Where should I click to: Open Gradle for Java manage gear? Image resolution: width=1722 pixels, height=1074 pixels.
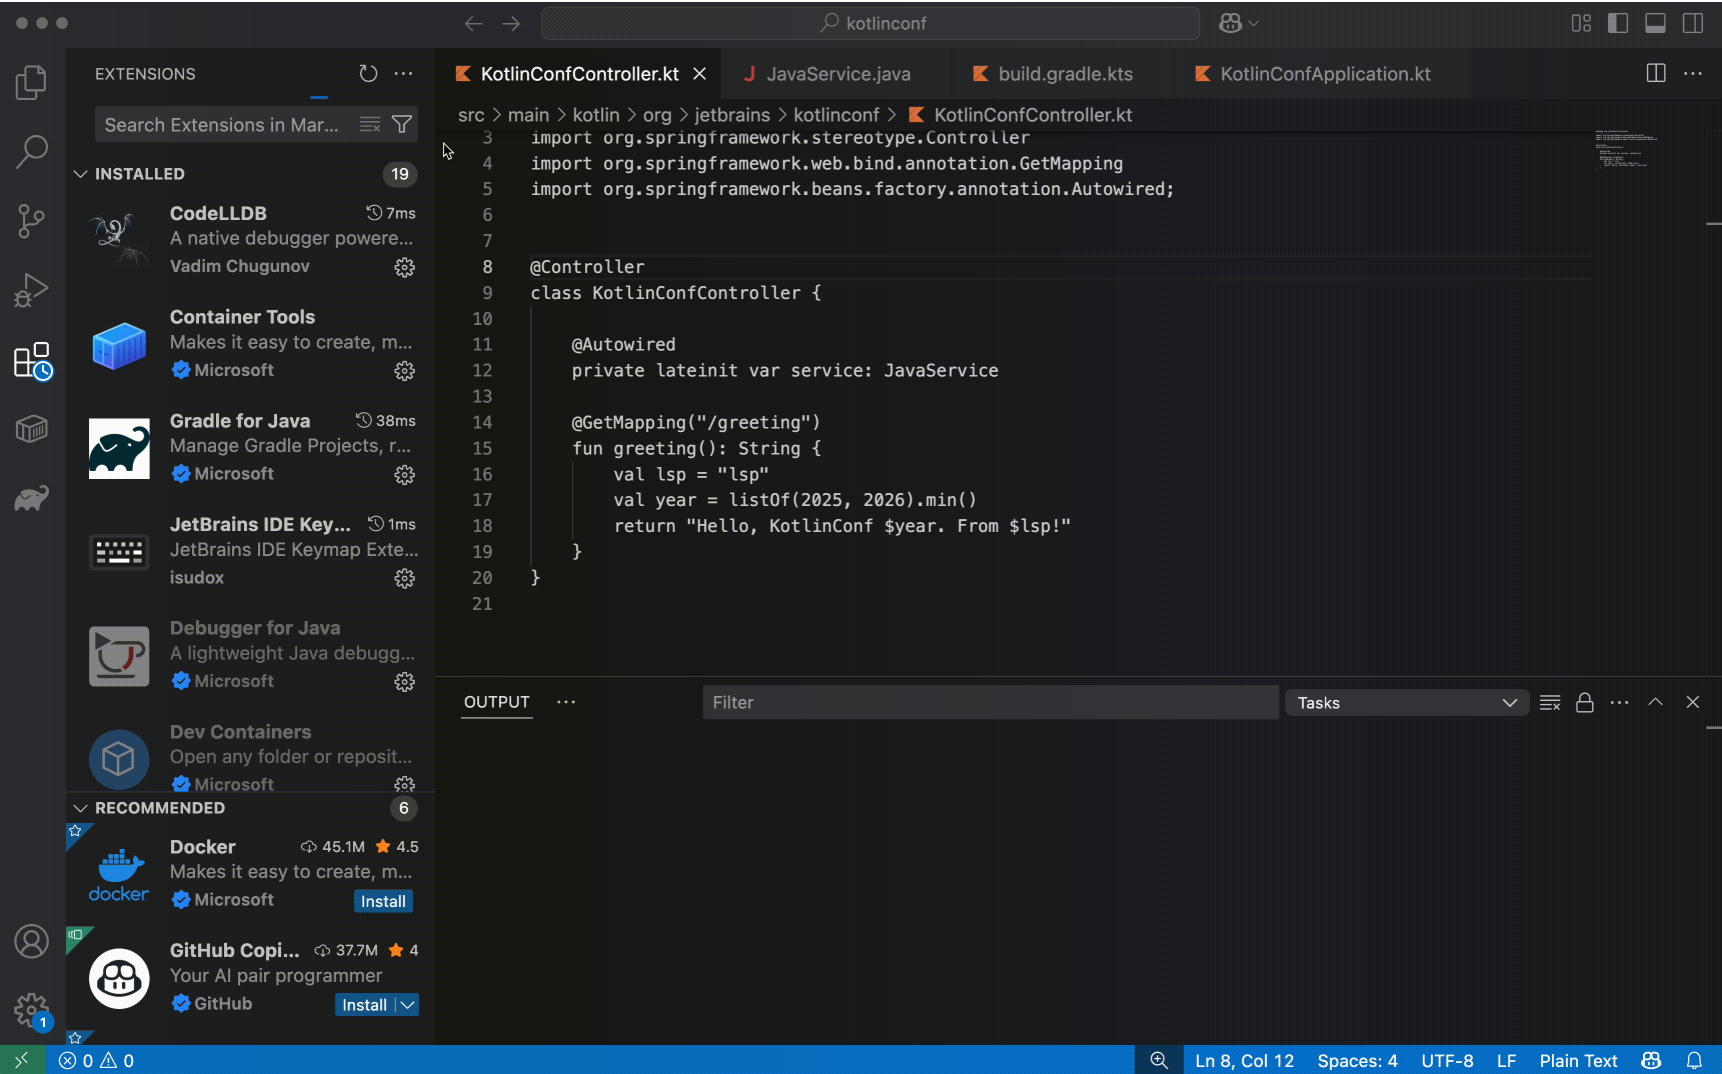click(x=404, y=475)
